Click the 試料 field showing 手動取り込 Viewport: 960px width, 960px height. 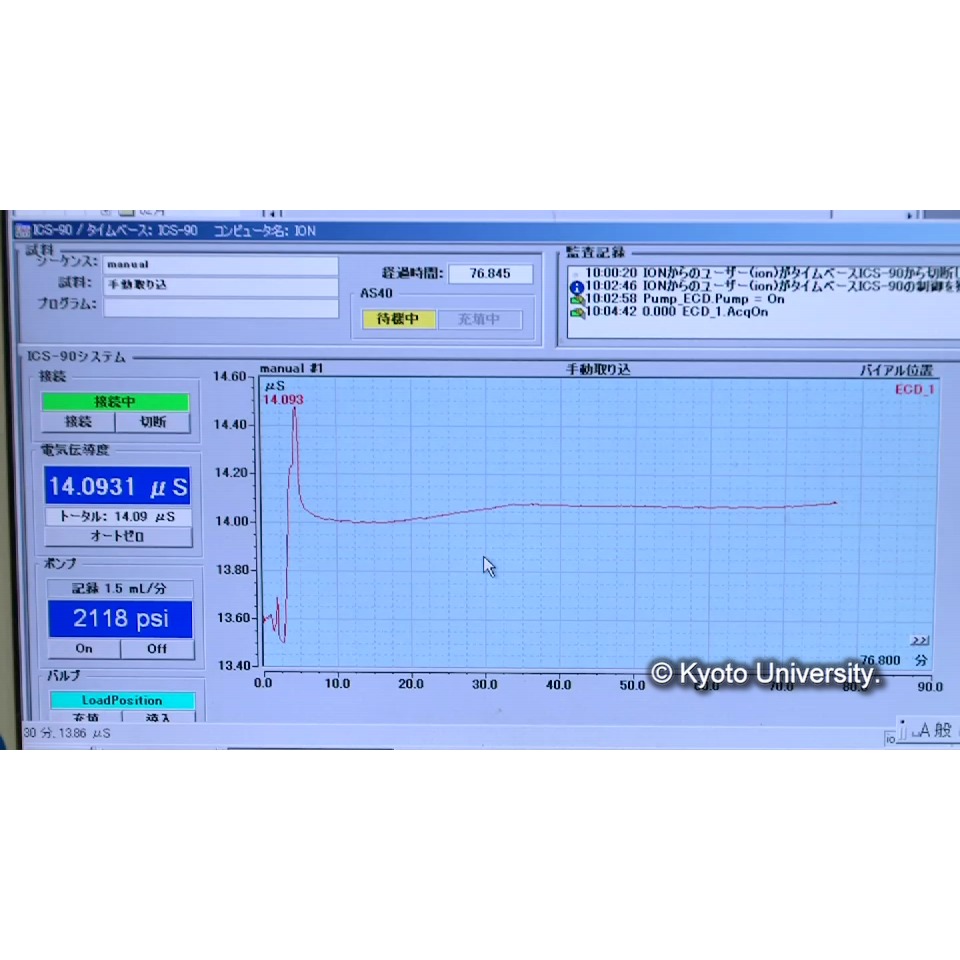point(221,285)
